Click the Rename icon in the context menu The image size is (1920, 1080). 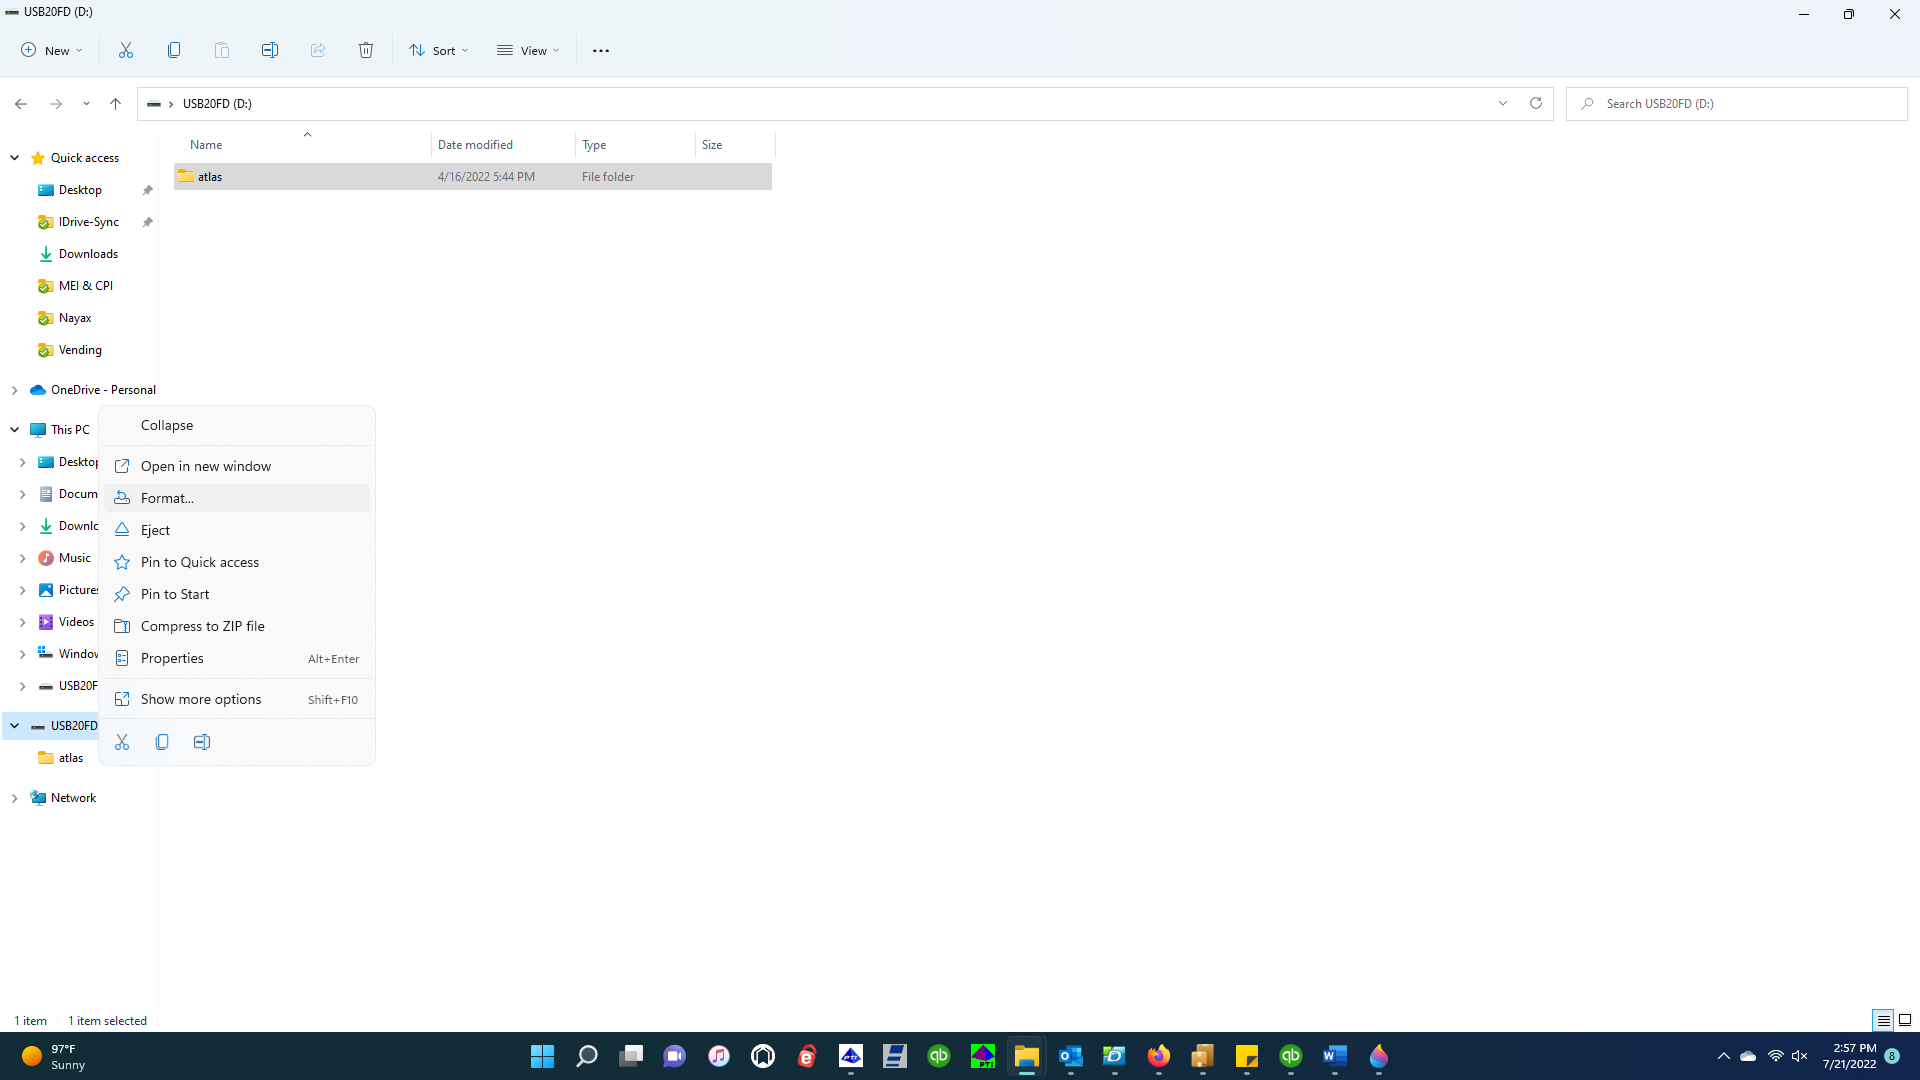click(202, 742)
